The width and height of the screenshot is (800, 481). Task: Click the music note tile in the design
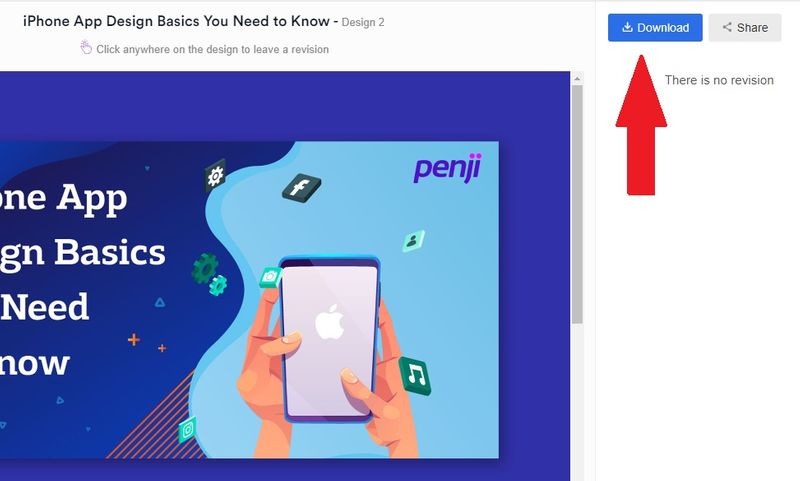(415, 376)
